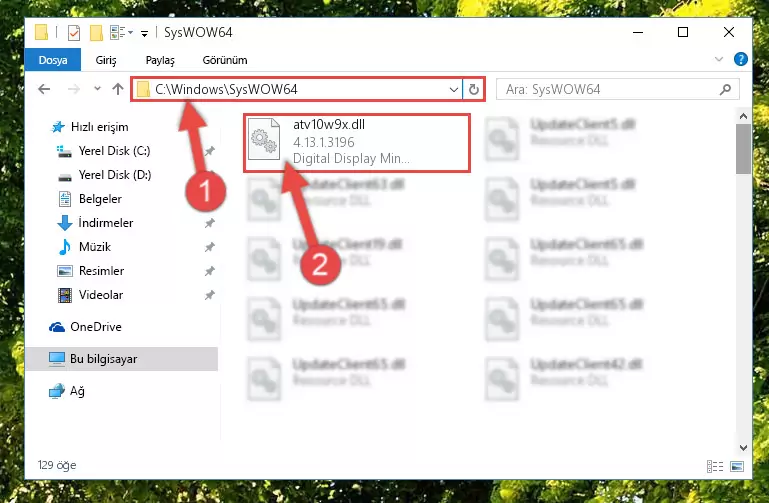This screenshot has height=503, width=769.
Task: Click the pin icon beside Yerel Disk (C:)
Action: tap(209, 151)
